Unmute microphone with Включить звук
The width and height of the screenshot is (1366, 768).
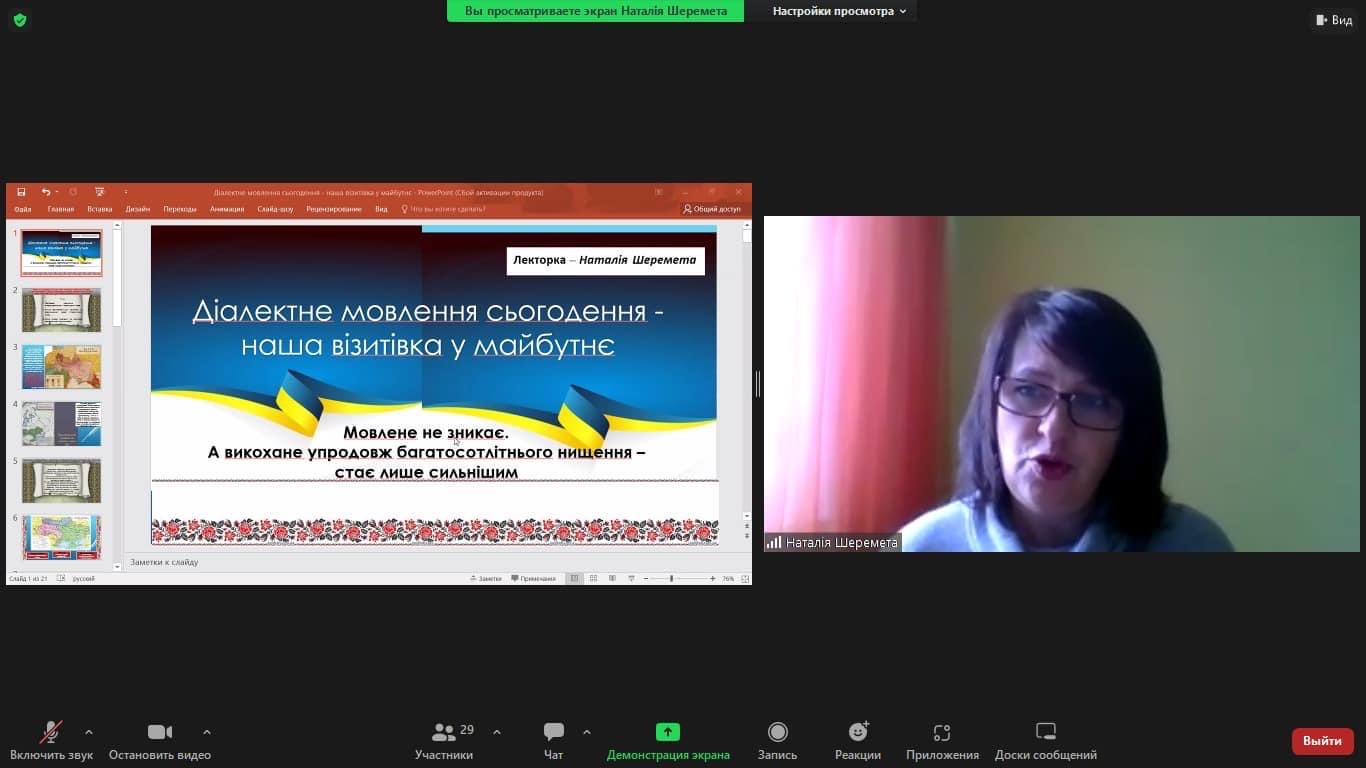click(x=51, y=732)
